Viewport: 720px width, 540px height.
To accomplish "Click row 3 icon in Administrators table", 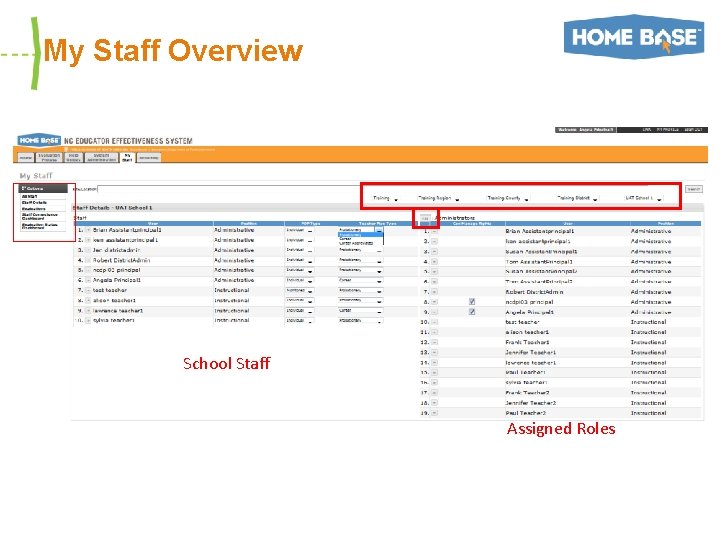I will click(434, 252).
